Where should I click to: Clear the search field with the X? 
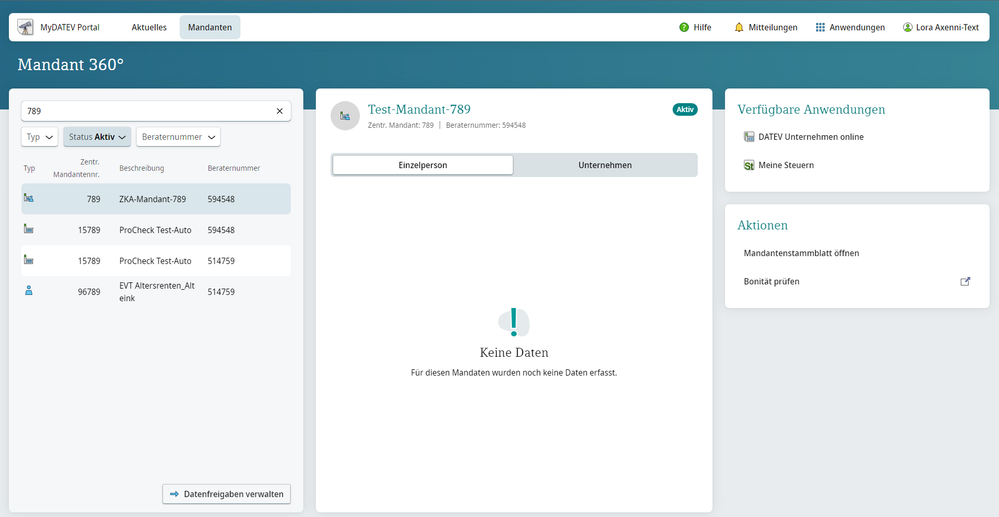tap(280, 111)
